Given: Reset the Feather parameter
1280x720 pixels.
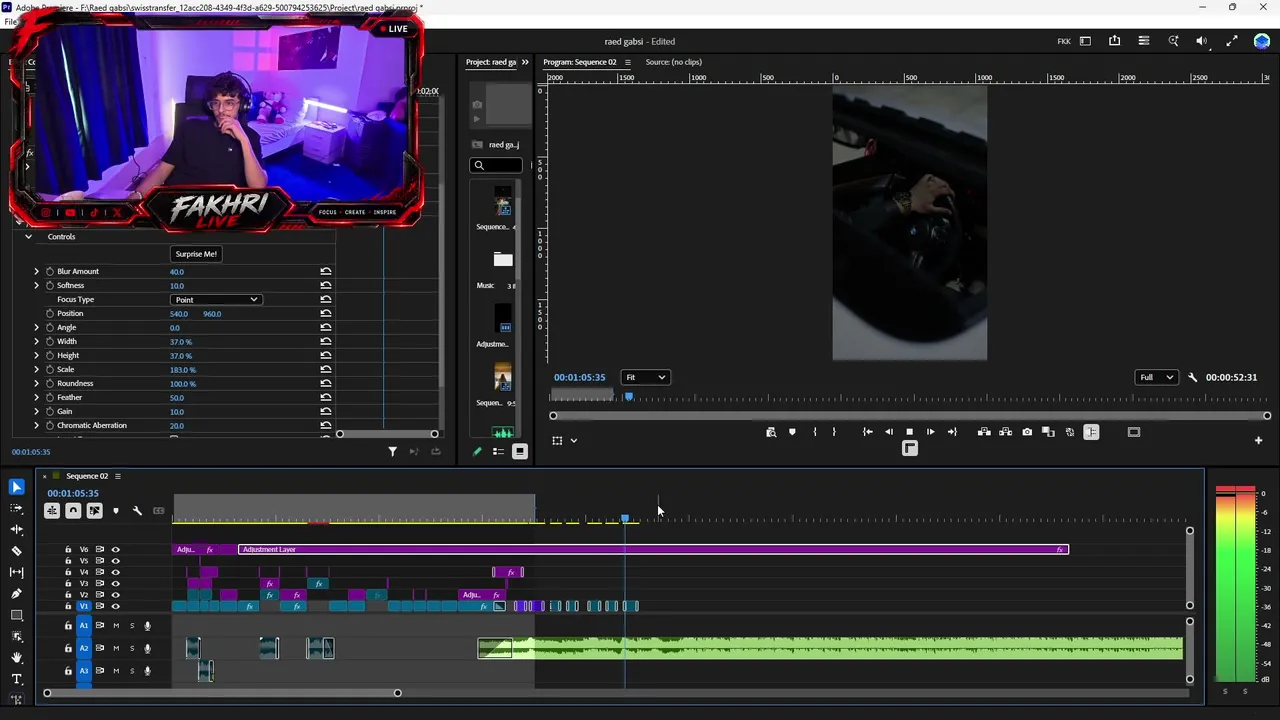Looking at the screenshot, I should click(326, 397).
